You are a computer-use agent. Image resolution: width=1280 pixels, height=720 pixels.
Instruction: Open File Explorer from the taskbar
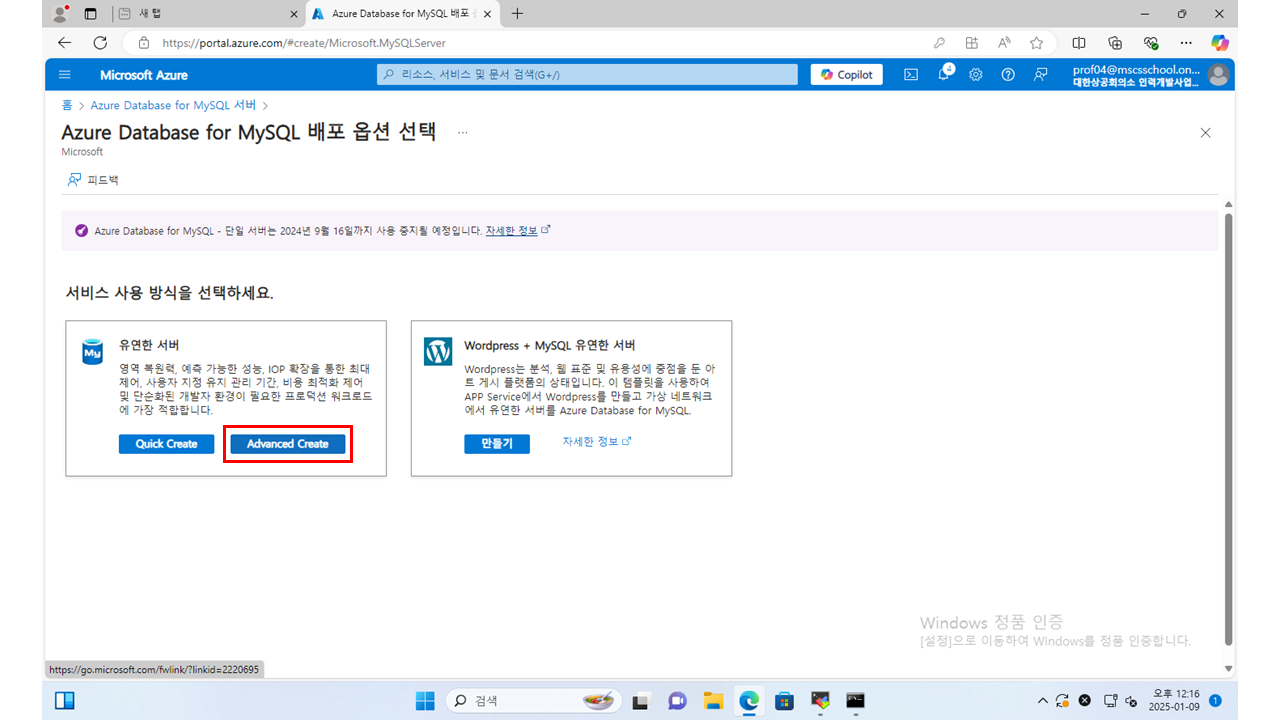[713, 700]
